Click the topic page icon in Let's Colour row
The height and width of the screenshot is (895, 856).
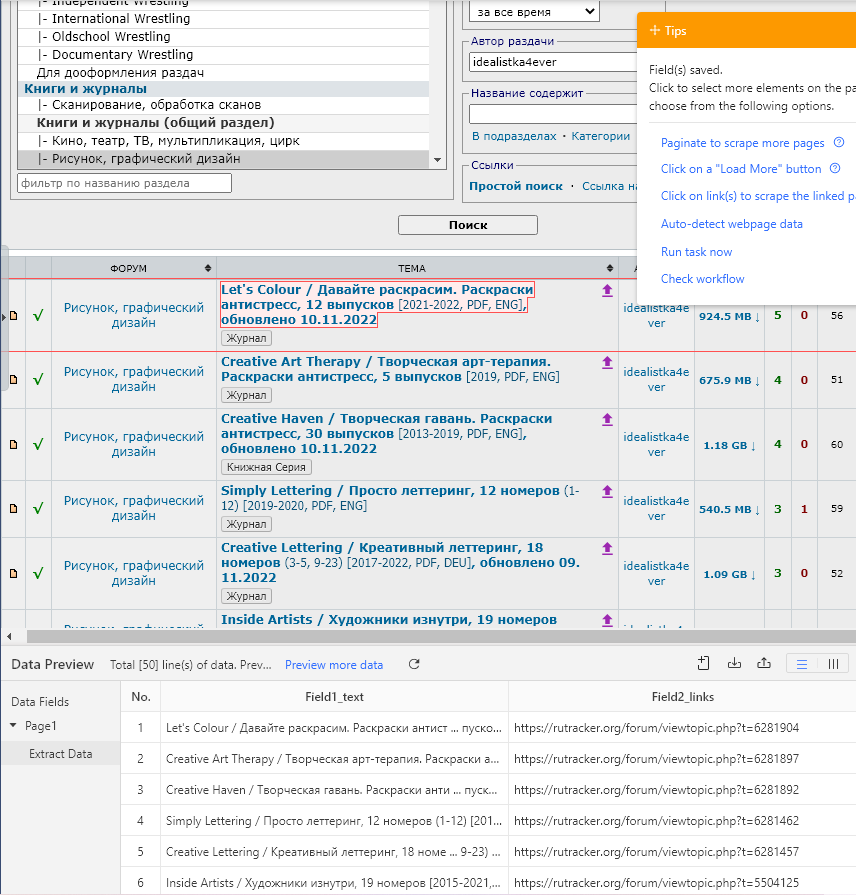pyautogui.click(x=14, y=316)
